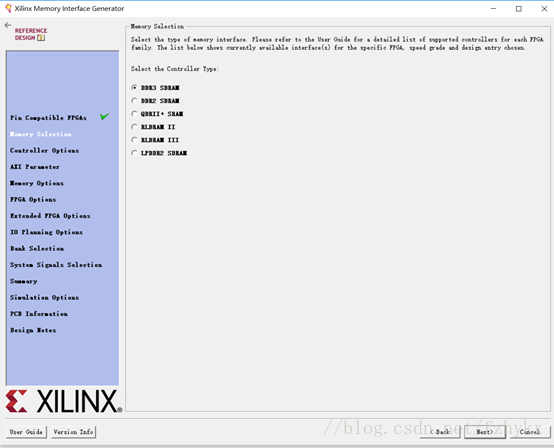
Task: Close the Memory Interface Generator window
Action: pyautogui.click(x=544, y=8)
